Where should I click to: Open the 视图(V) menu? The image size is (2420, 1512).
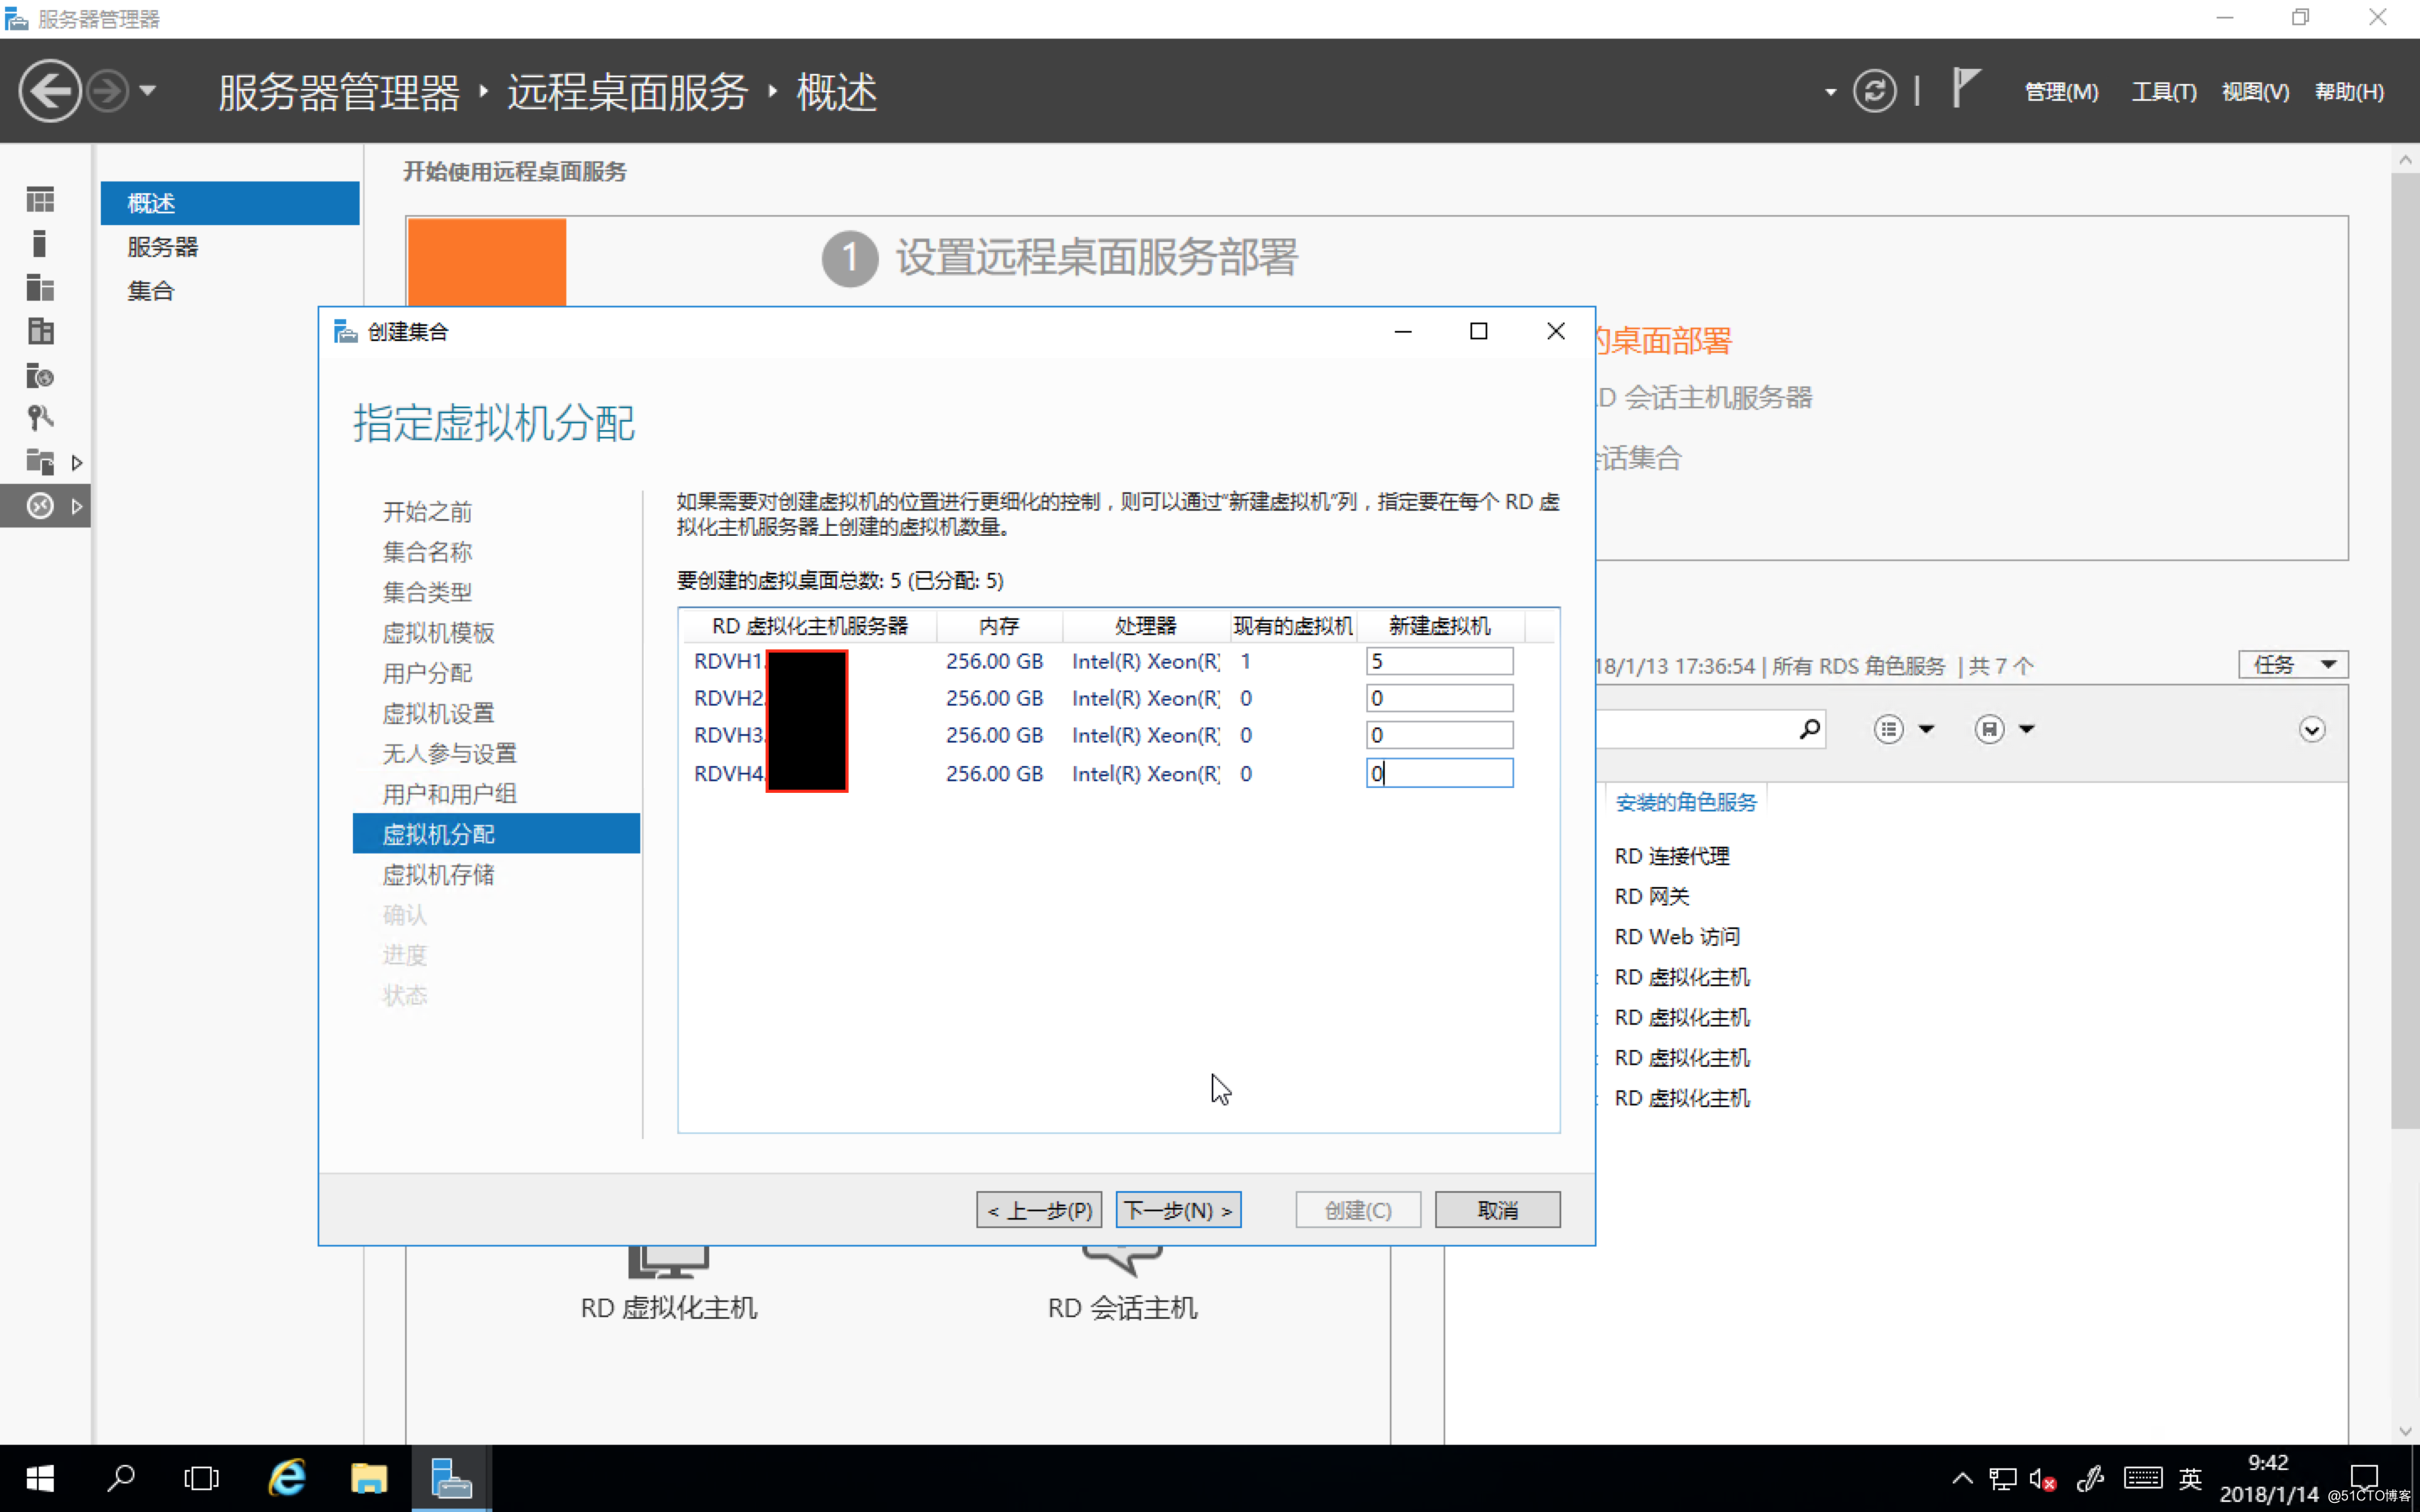2255,92
